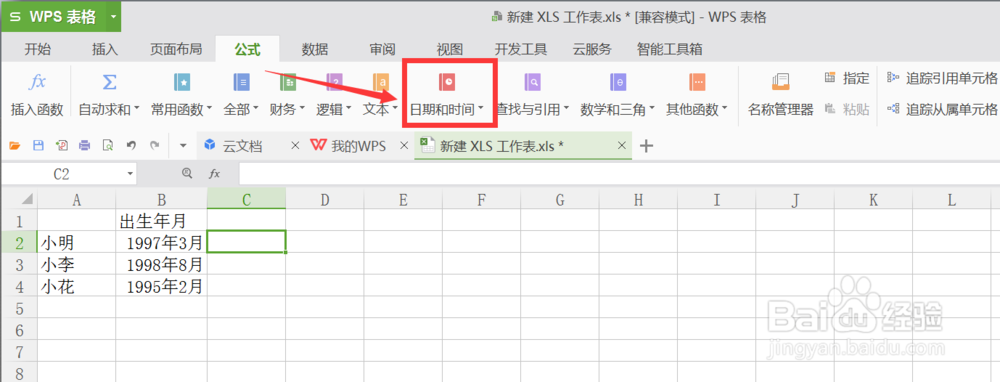
Task: Select row header 4
Action: point(19,286)
